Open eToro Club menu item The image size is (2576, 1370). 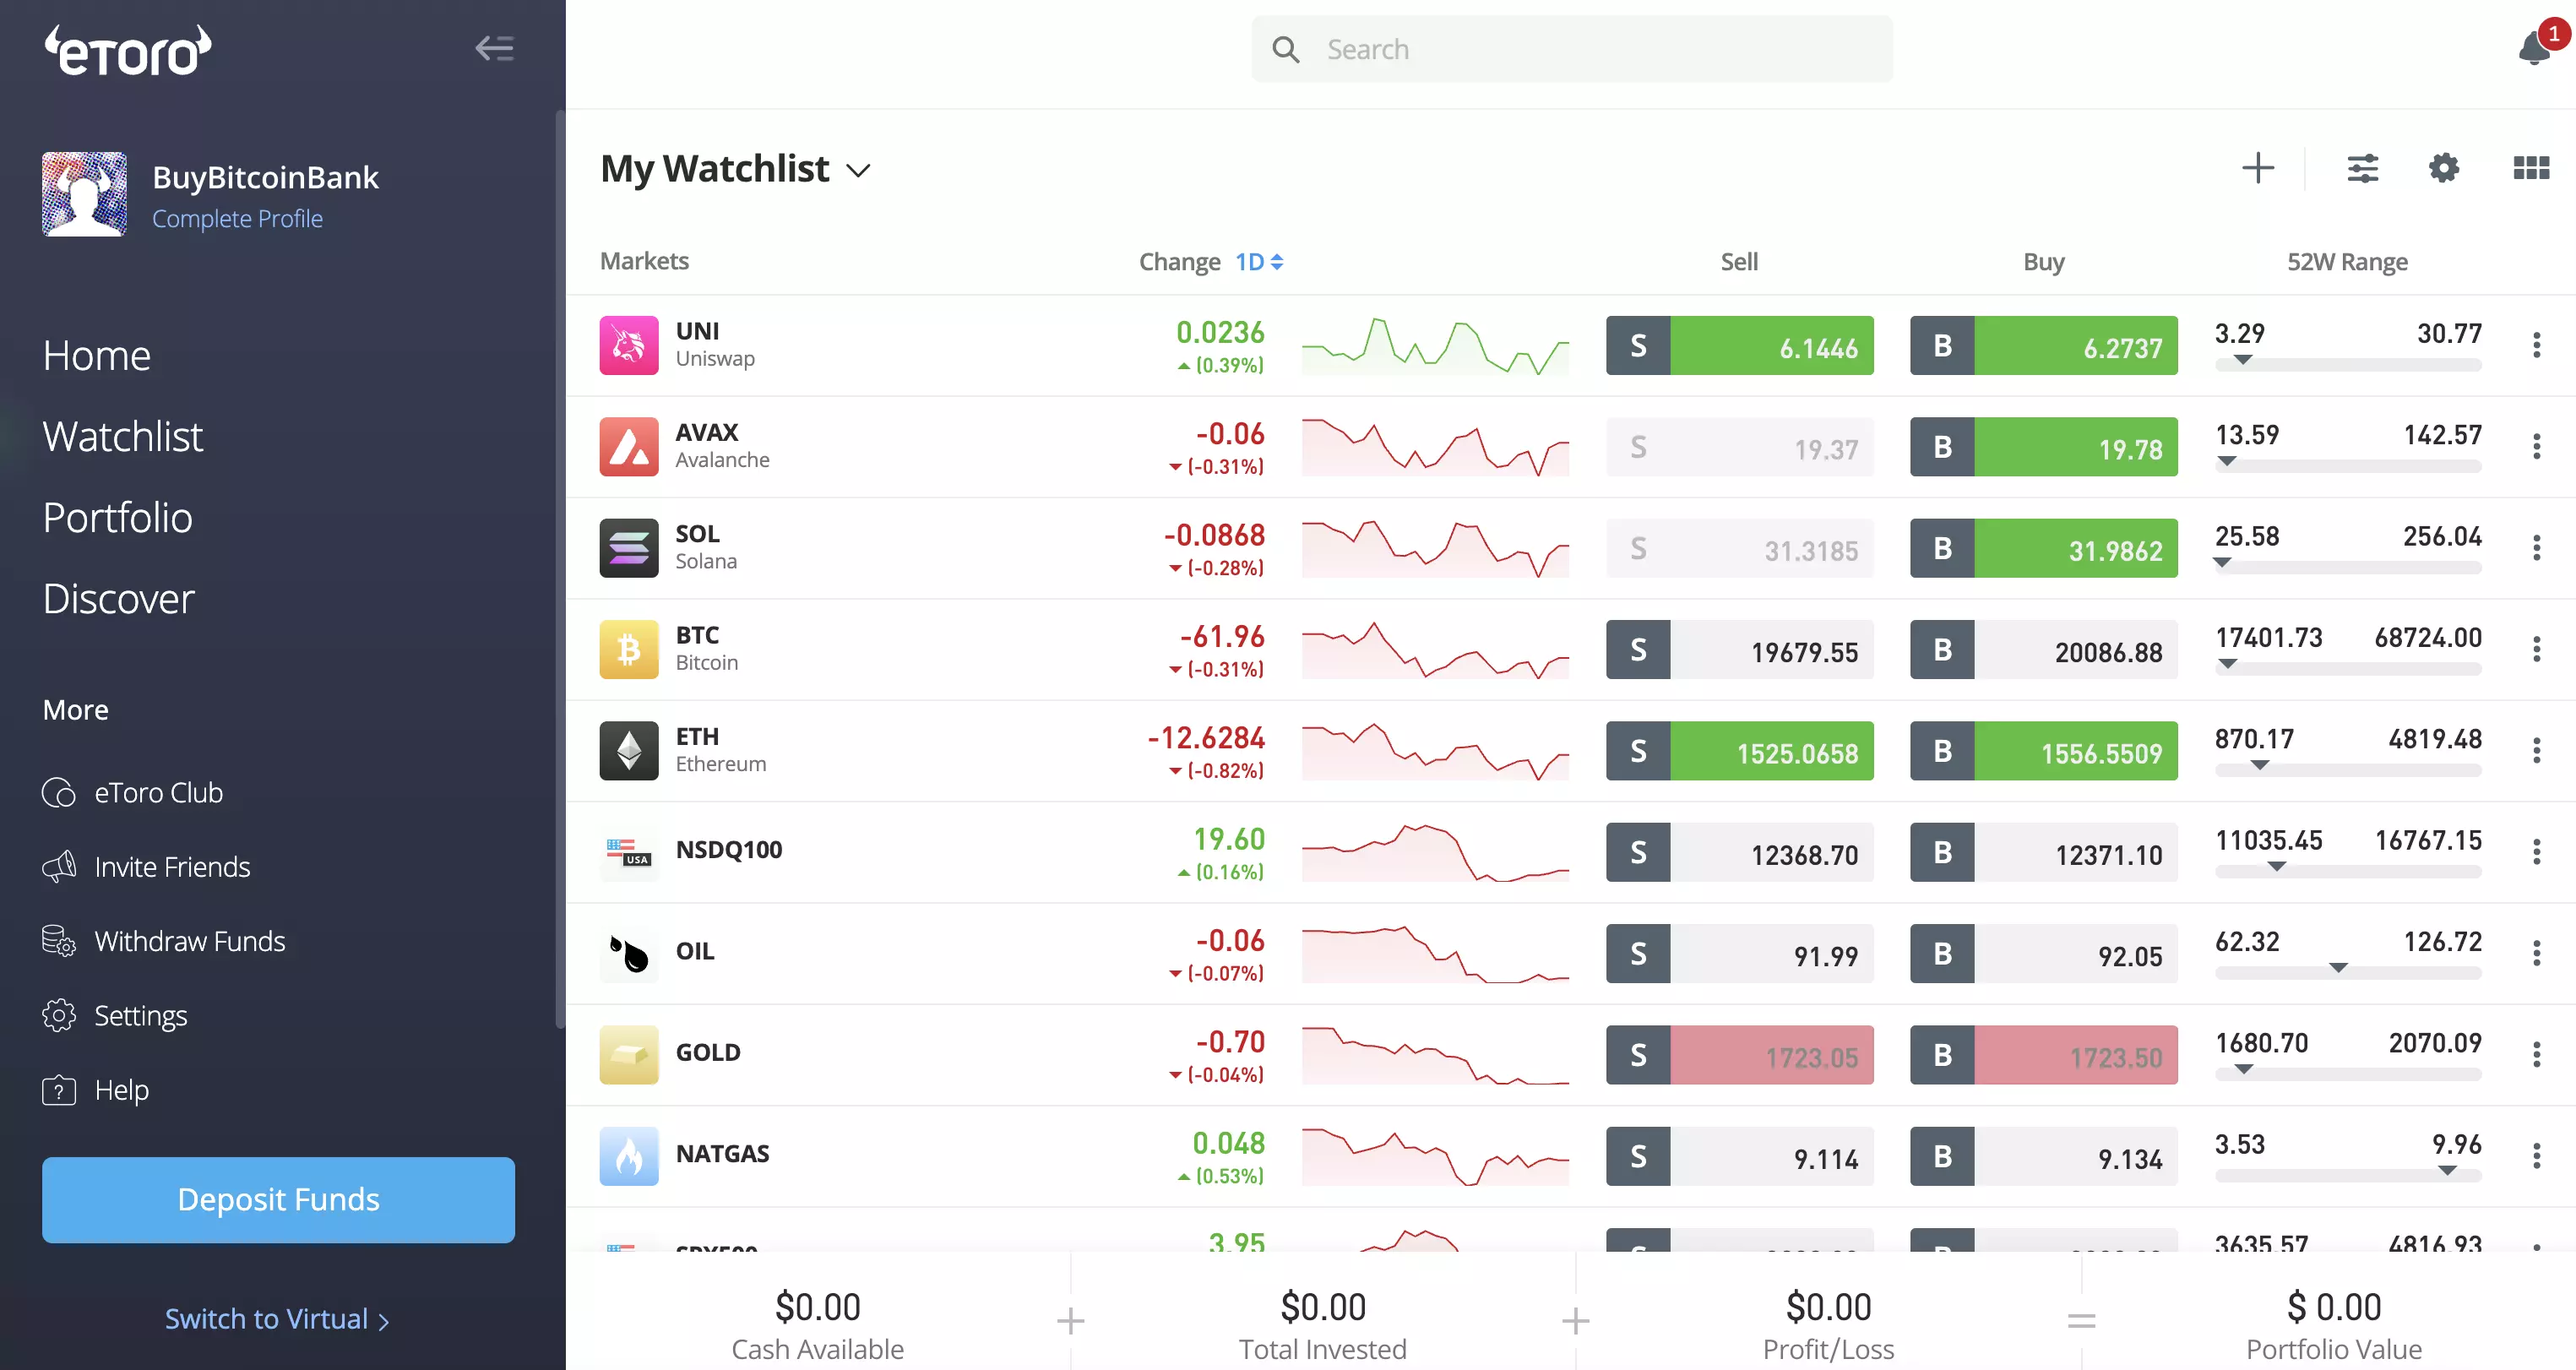point(133,793)
